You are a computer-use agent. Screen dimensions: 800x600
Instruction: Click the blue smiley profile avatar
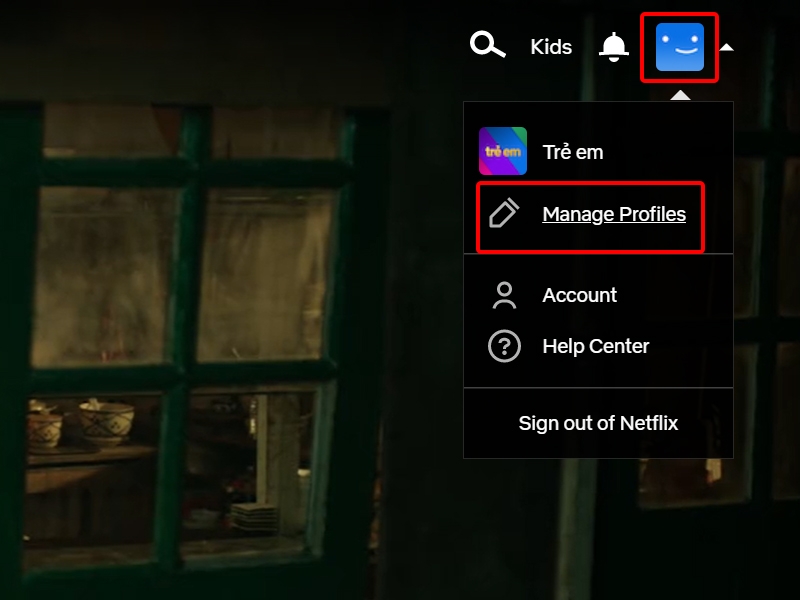[x=680, y=47]
